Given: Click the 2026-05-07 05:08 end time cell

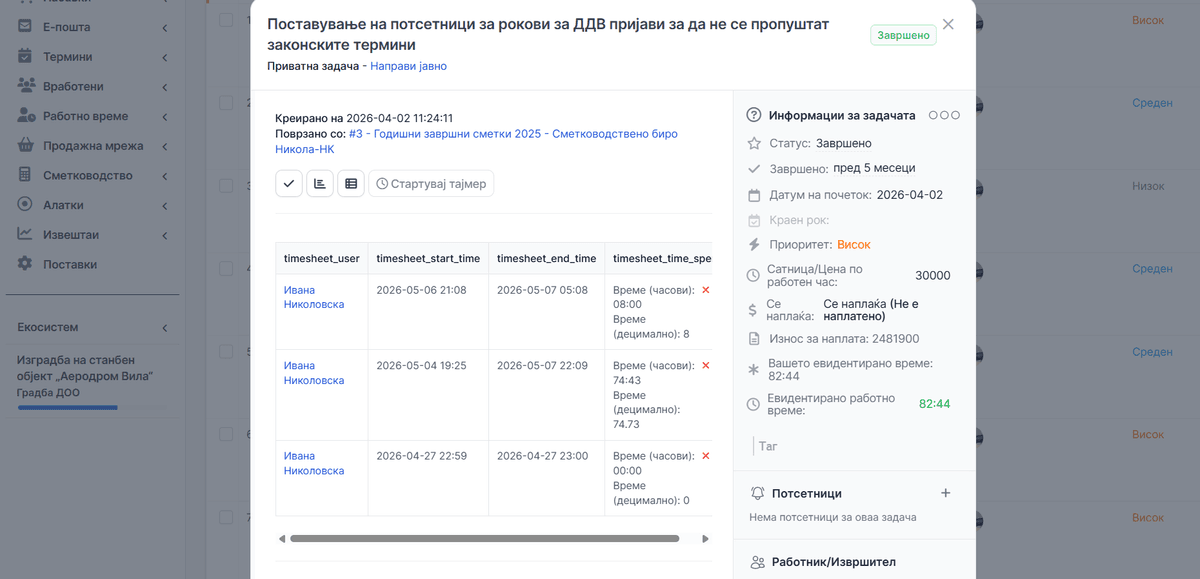Looking at the screenshot, I should (x=546, y=312).
